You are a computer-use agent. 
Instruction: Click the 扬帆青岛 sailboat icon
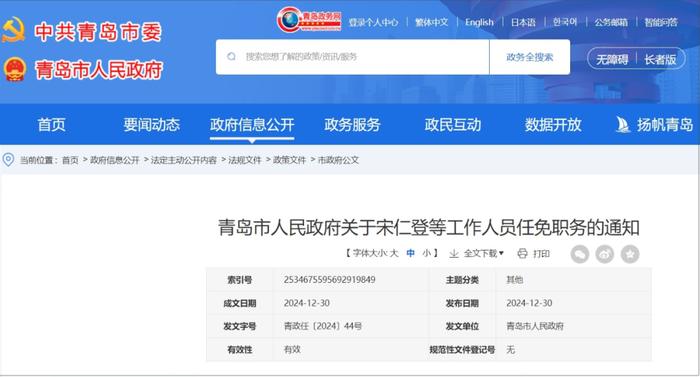coord(623,124)
